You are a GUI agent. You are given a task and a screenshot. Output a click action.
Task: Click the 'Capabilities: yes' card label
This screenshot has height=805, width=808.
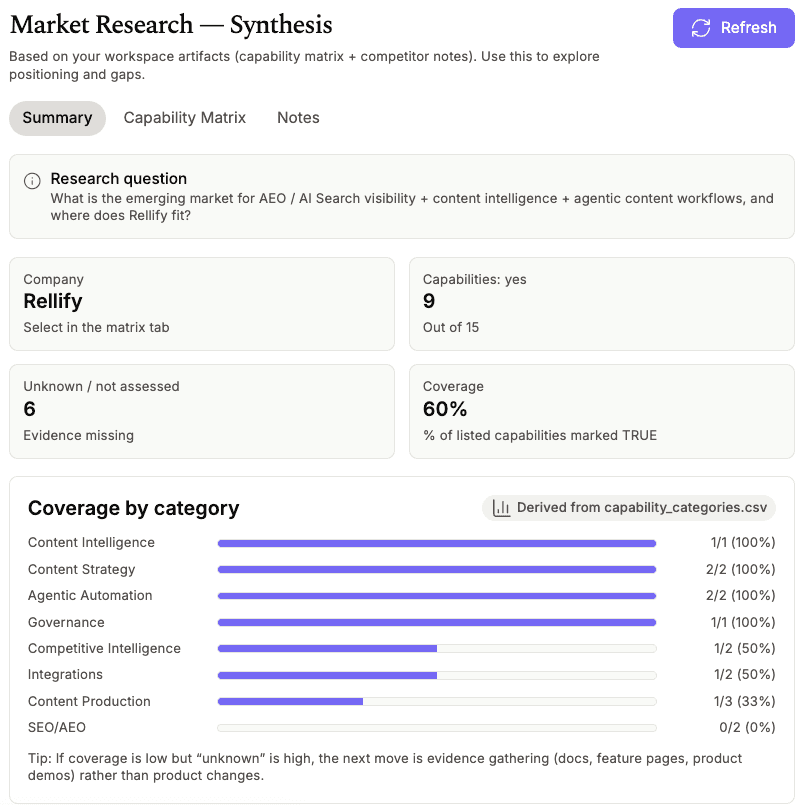475,279
